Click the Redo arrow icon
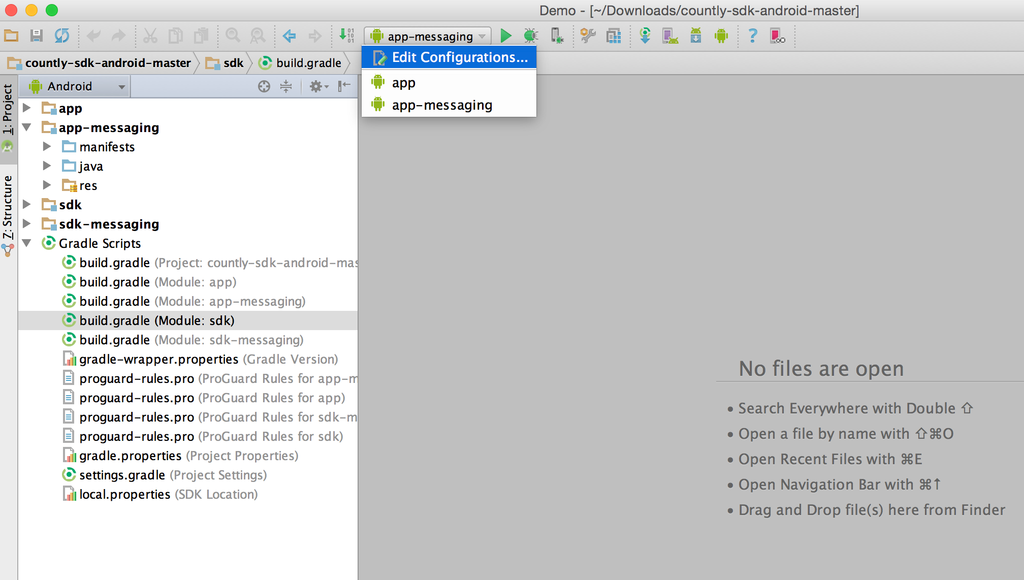The height and width of the screenshot is (580, 1024). (118, 36)
